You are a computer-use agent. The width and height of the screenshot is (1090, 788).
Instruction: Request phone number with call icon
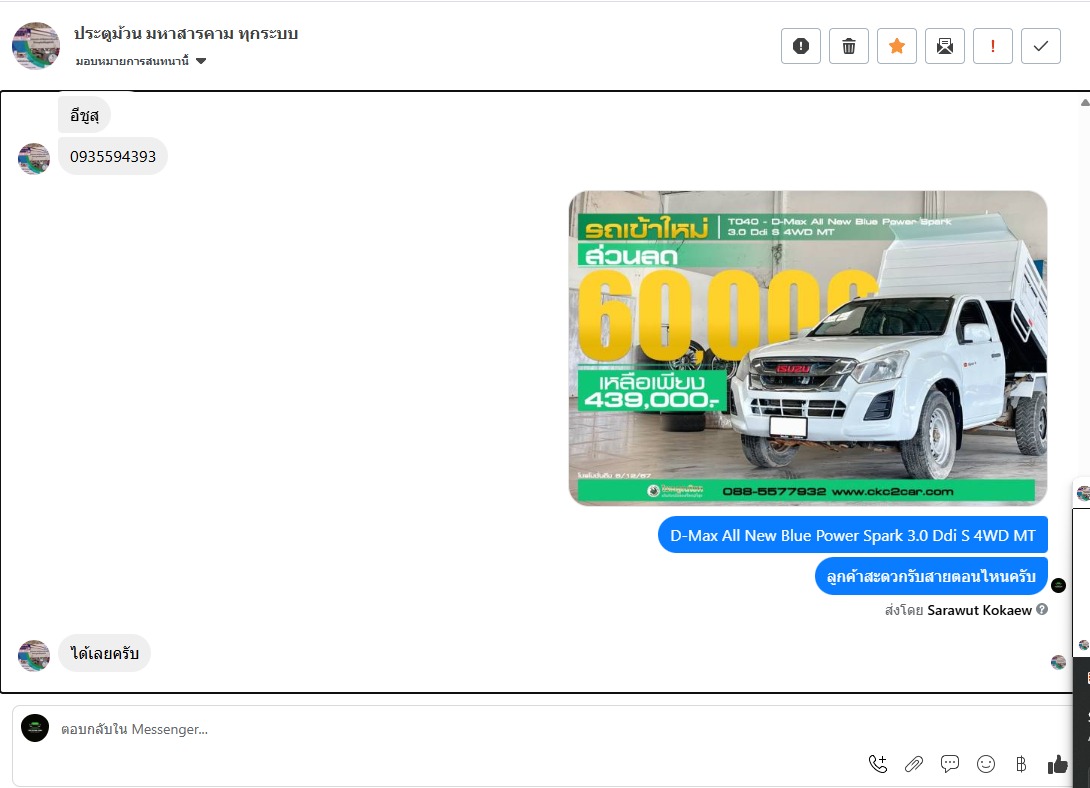(x=878, y=764)
